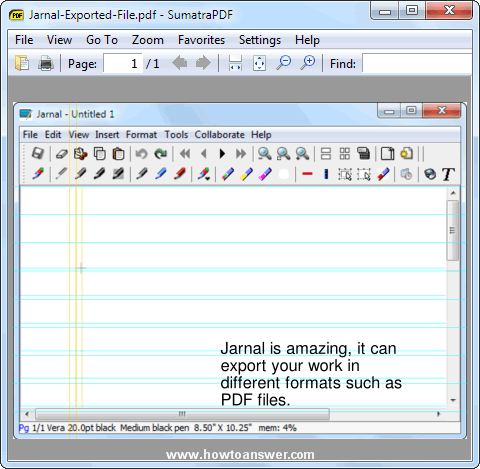
Task: Click the Page number input field
Action: [123, 63]
